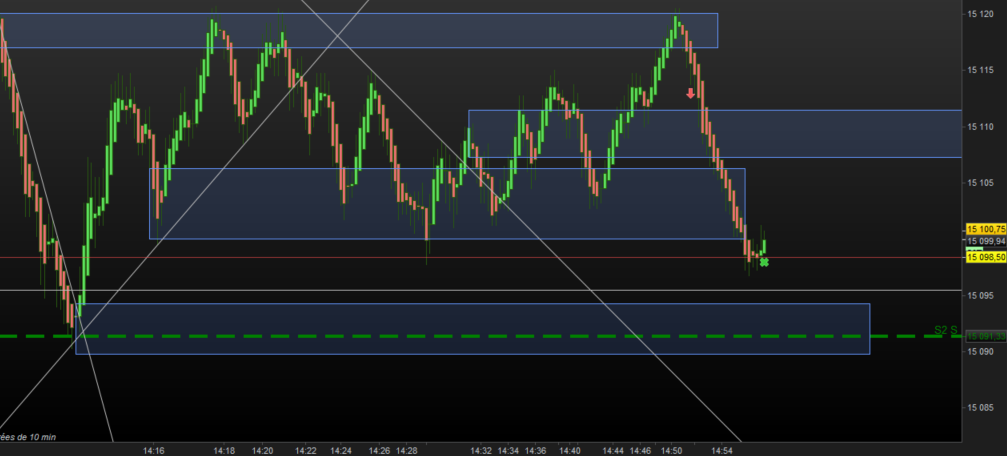1007x456 pixels.
Task: Click the 14:46 time axis label
Action: point(641,451)
